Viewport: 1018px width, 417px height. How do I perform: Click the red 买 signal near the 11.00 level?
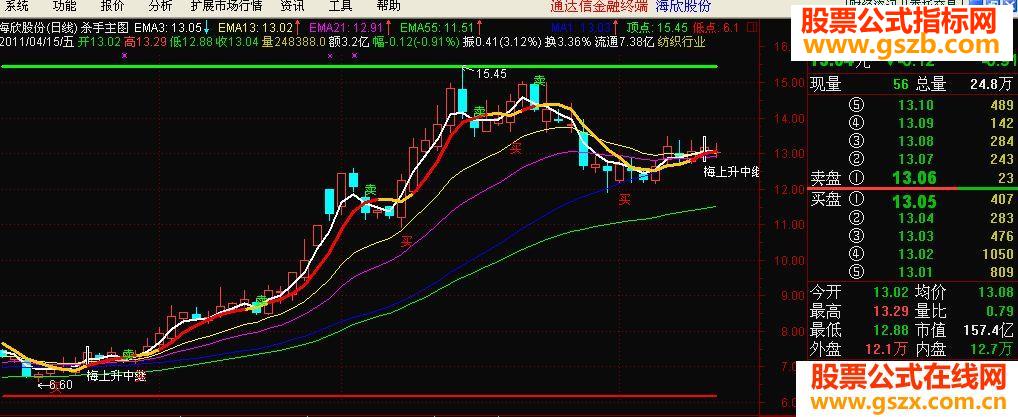(406, 242)
